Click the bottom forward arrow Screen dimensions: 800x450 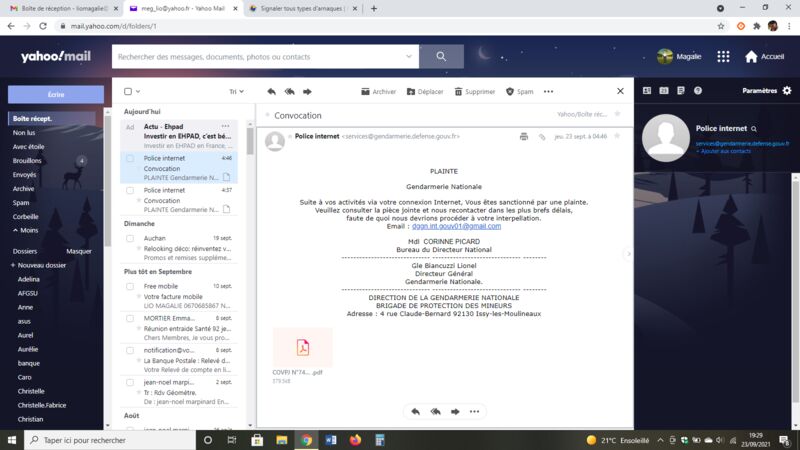coord(455,412)
